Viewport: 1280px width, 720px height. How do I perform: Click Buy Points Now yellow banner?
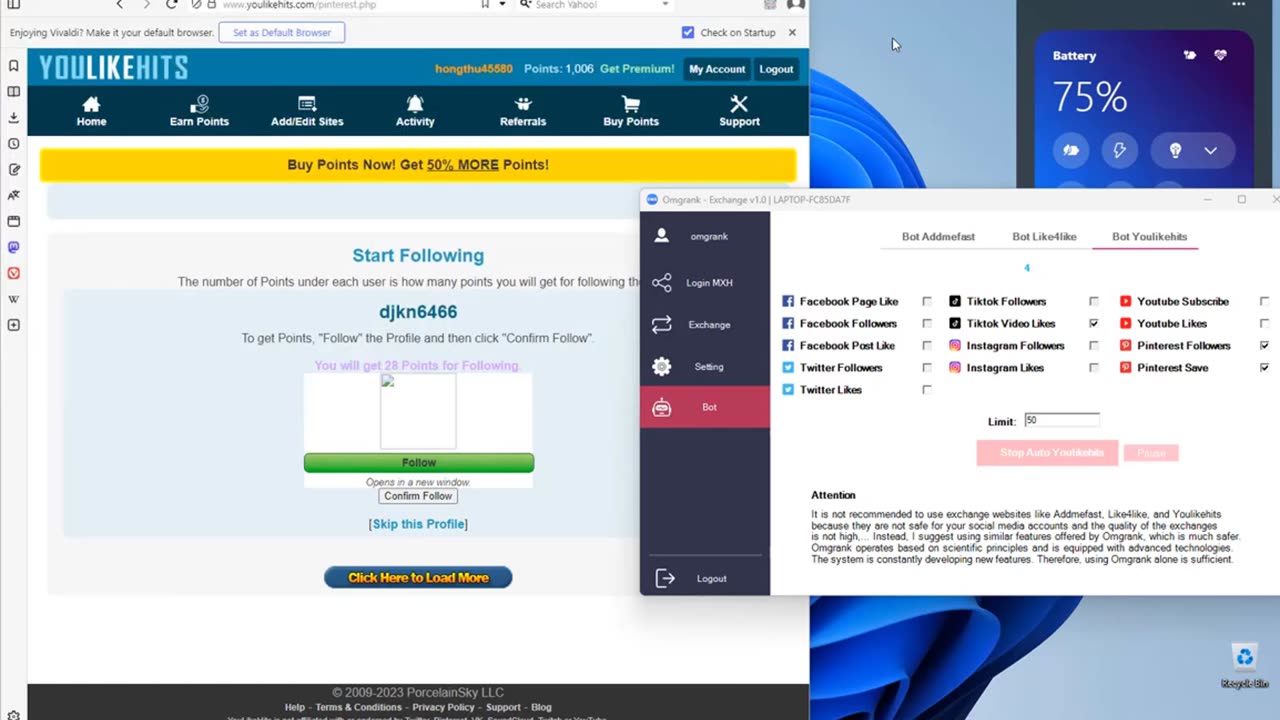(418, 165)
